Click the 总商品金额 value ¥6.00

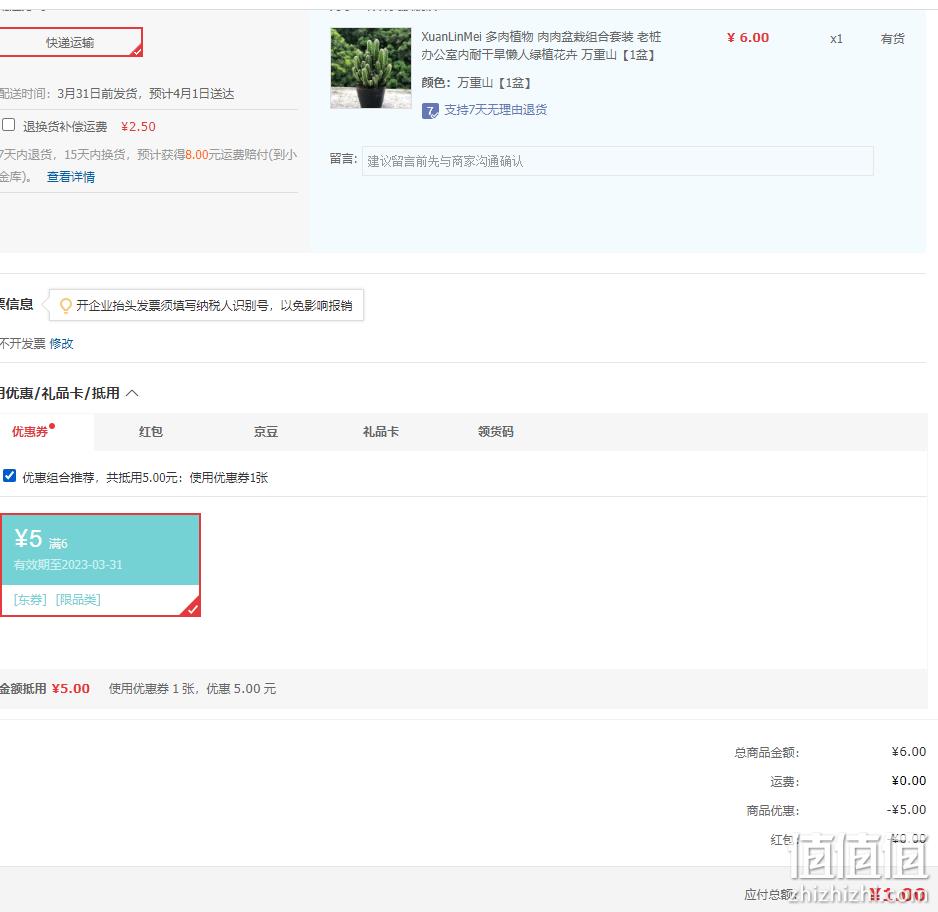[909, 752]
